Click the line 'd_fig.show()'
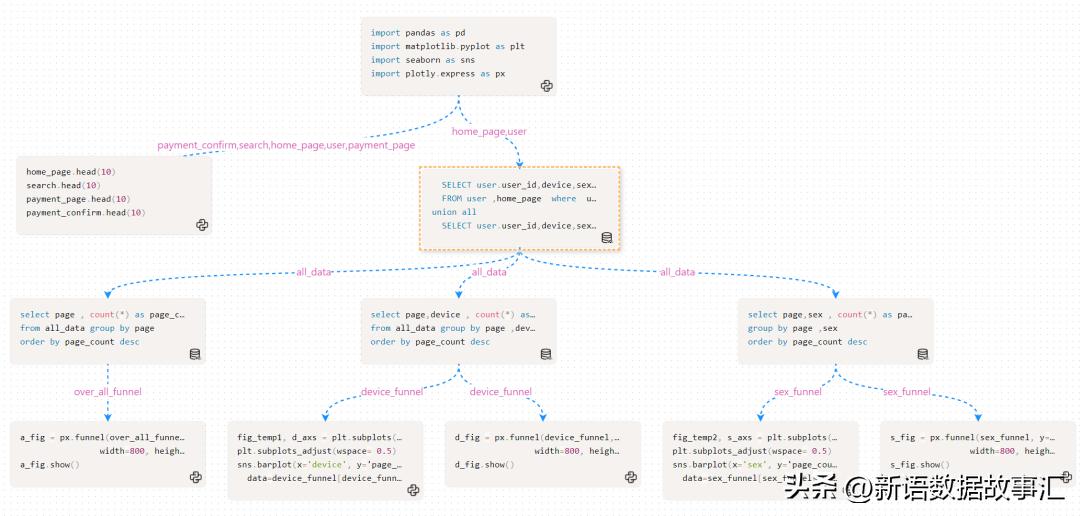 tap(484, 465)
